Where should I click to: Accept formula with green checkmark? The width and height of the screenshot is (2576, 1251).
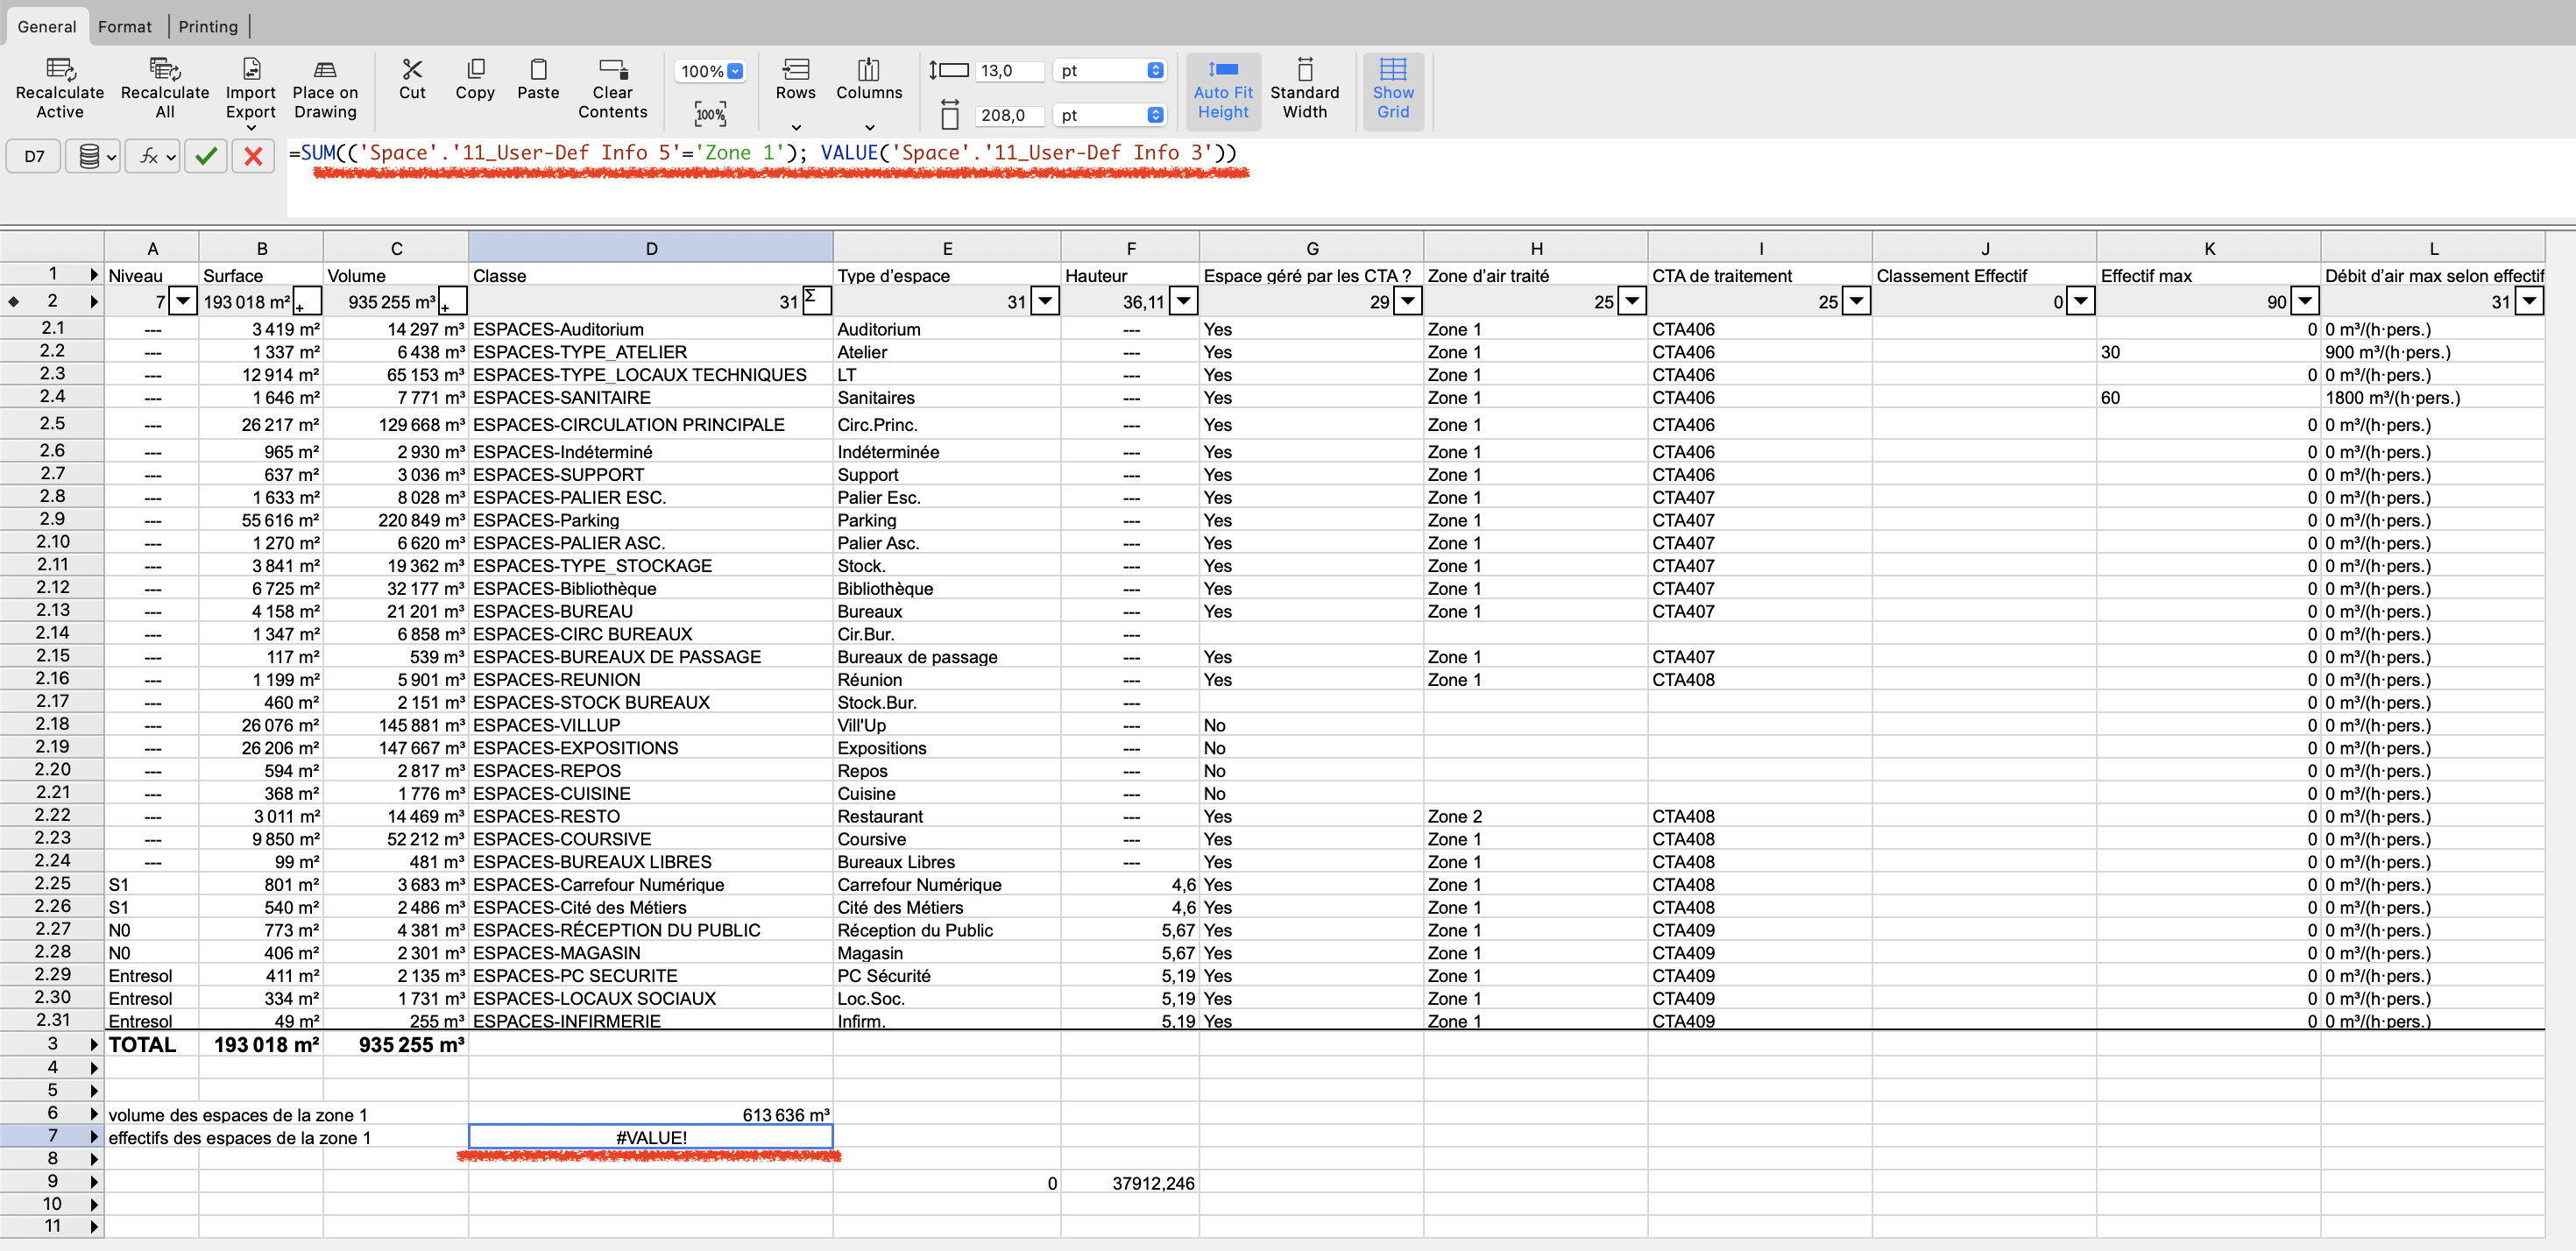point(206,156)
